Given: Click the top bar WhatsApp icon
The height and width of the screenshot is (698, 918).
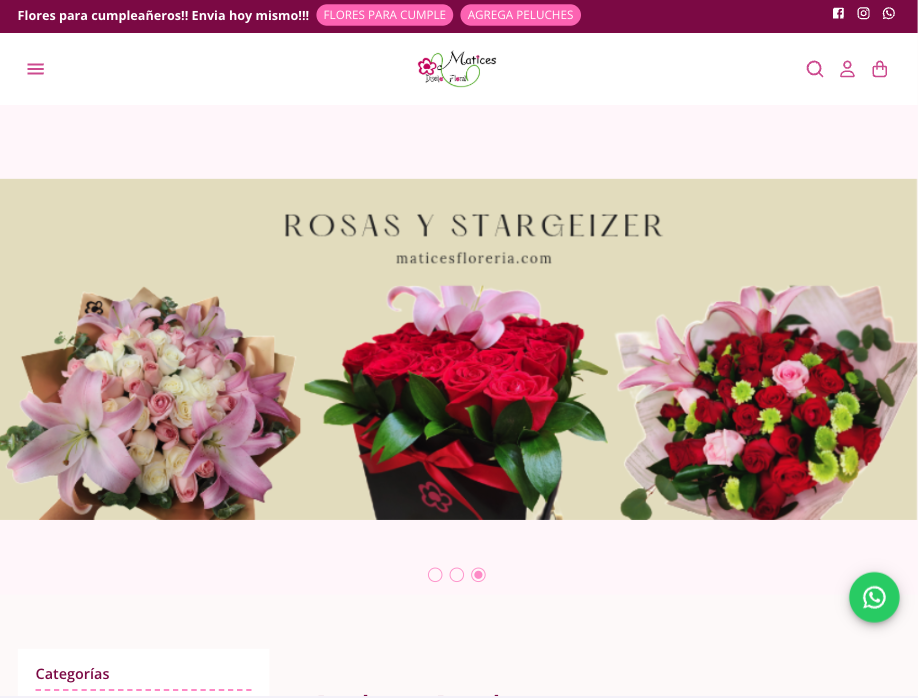Looking at the screenshot, I should click(889, 14).
